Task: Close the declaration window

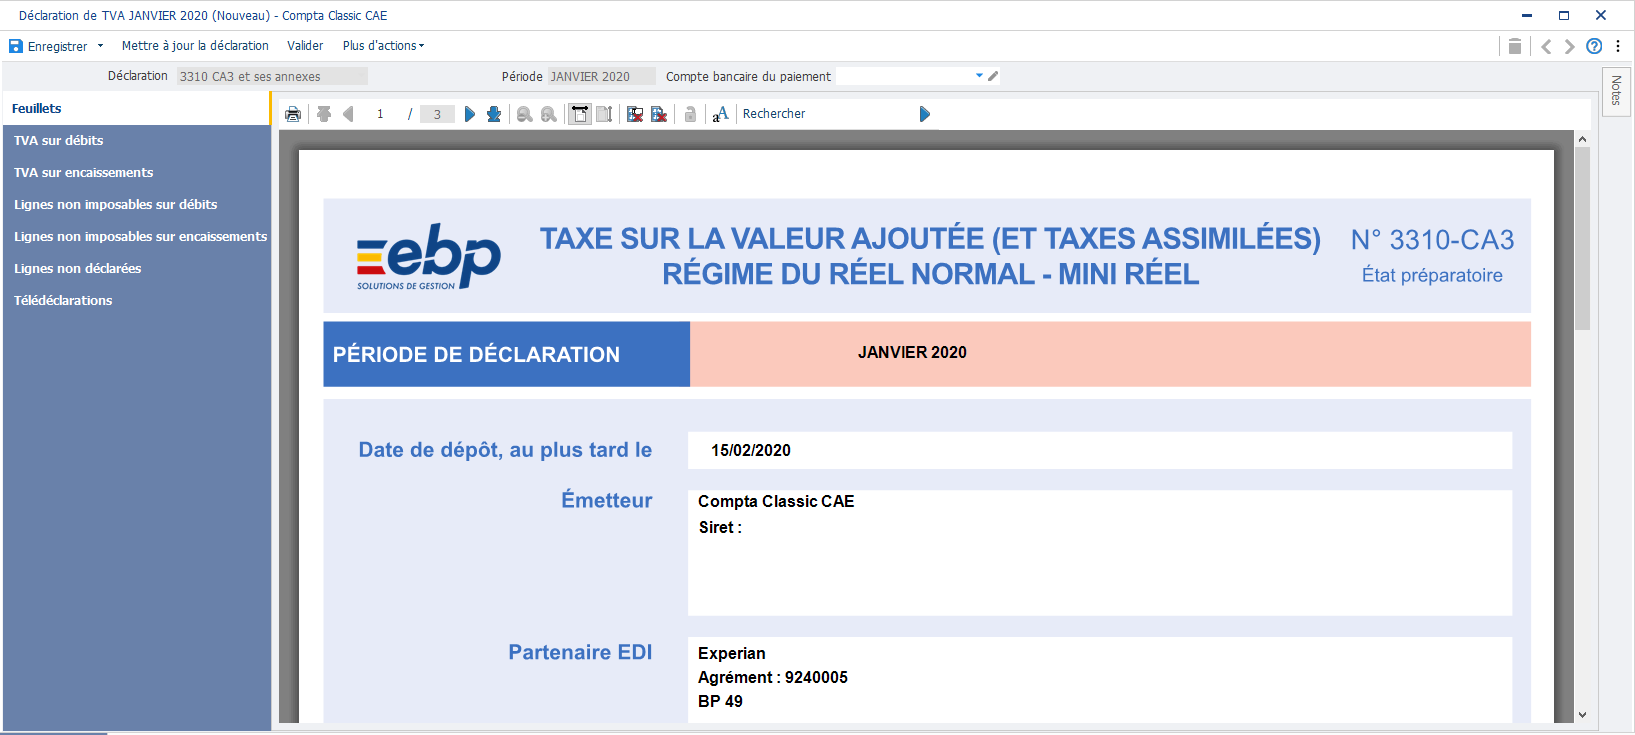Action: [1601, 15]
